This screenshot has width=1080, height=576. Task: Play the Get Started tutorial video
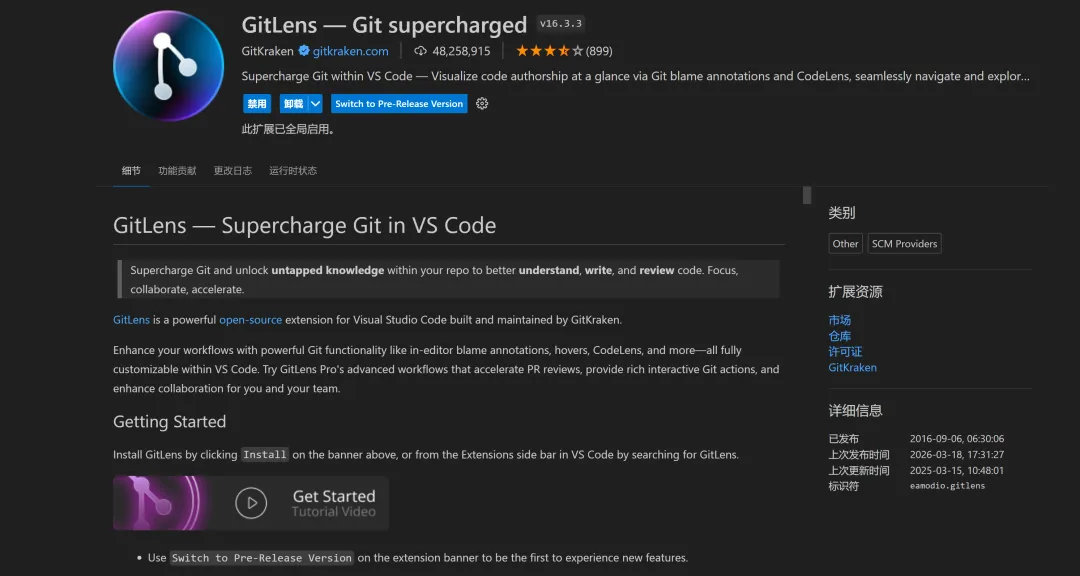point(251,502)
